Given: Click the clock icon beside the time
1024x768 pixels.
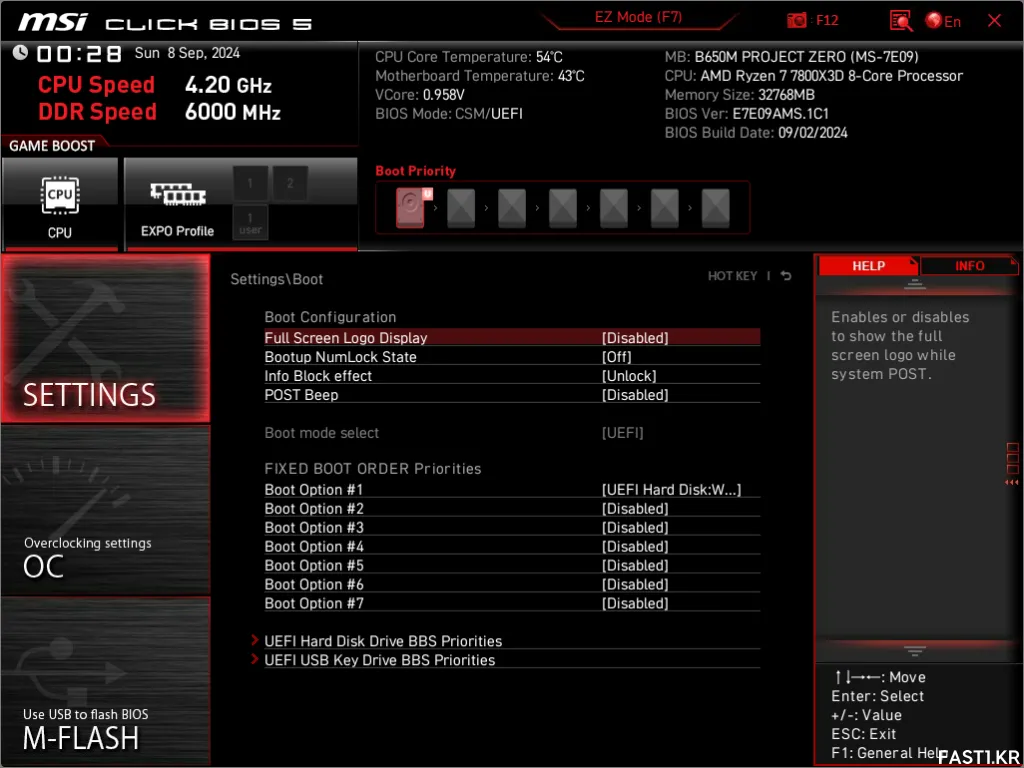Looking at the screenshot, I should [20, 52].
